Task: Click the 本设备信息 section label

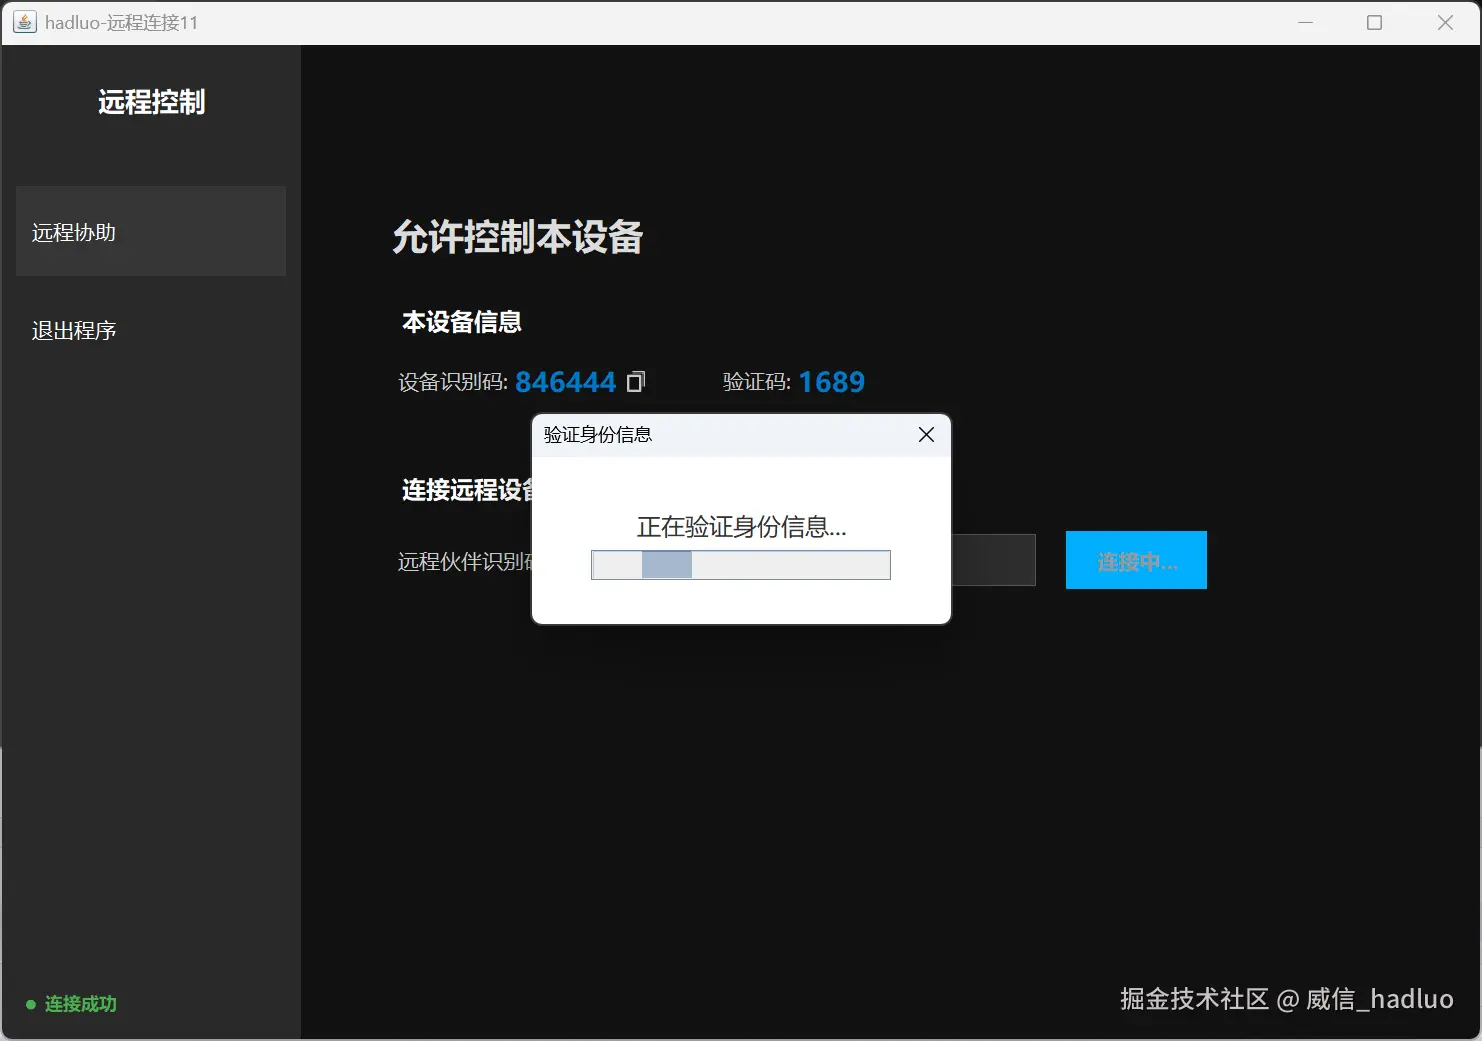Action: tap(462, 322)
